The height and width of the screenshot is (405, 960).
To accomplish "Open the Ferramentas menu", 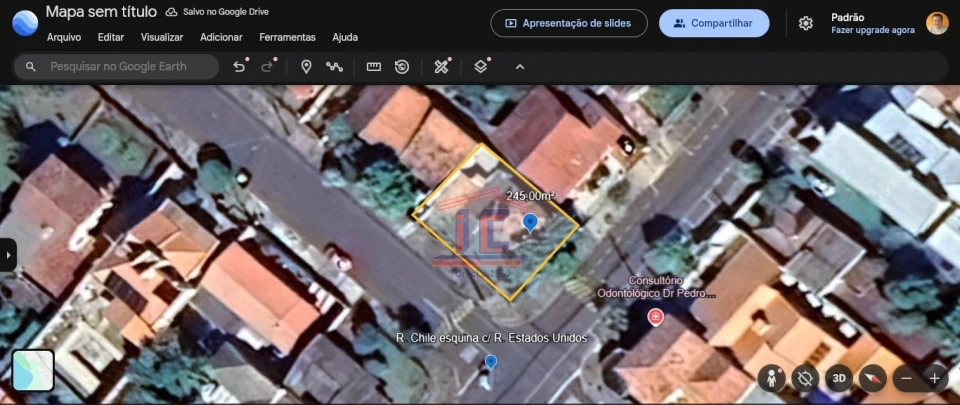I will click(x=287, y=37).
